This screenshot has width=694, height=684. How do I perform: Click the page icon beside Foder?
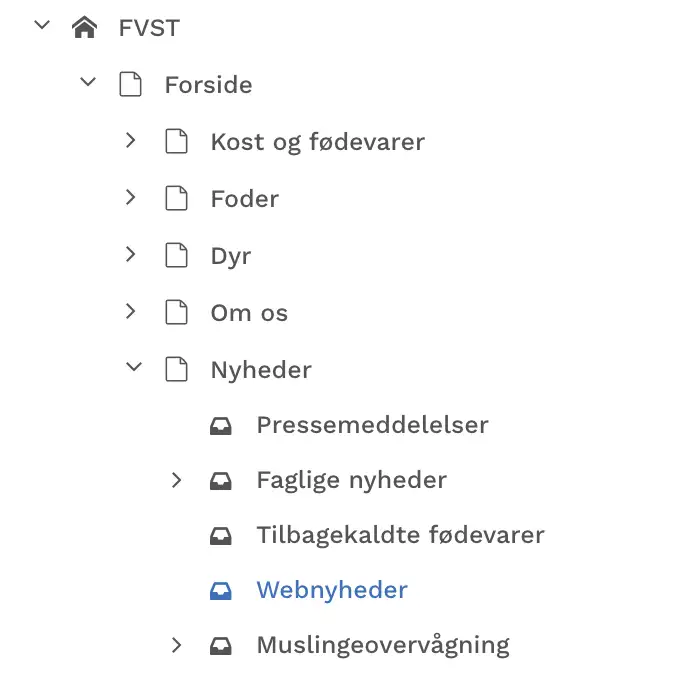click(177, 199)
